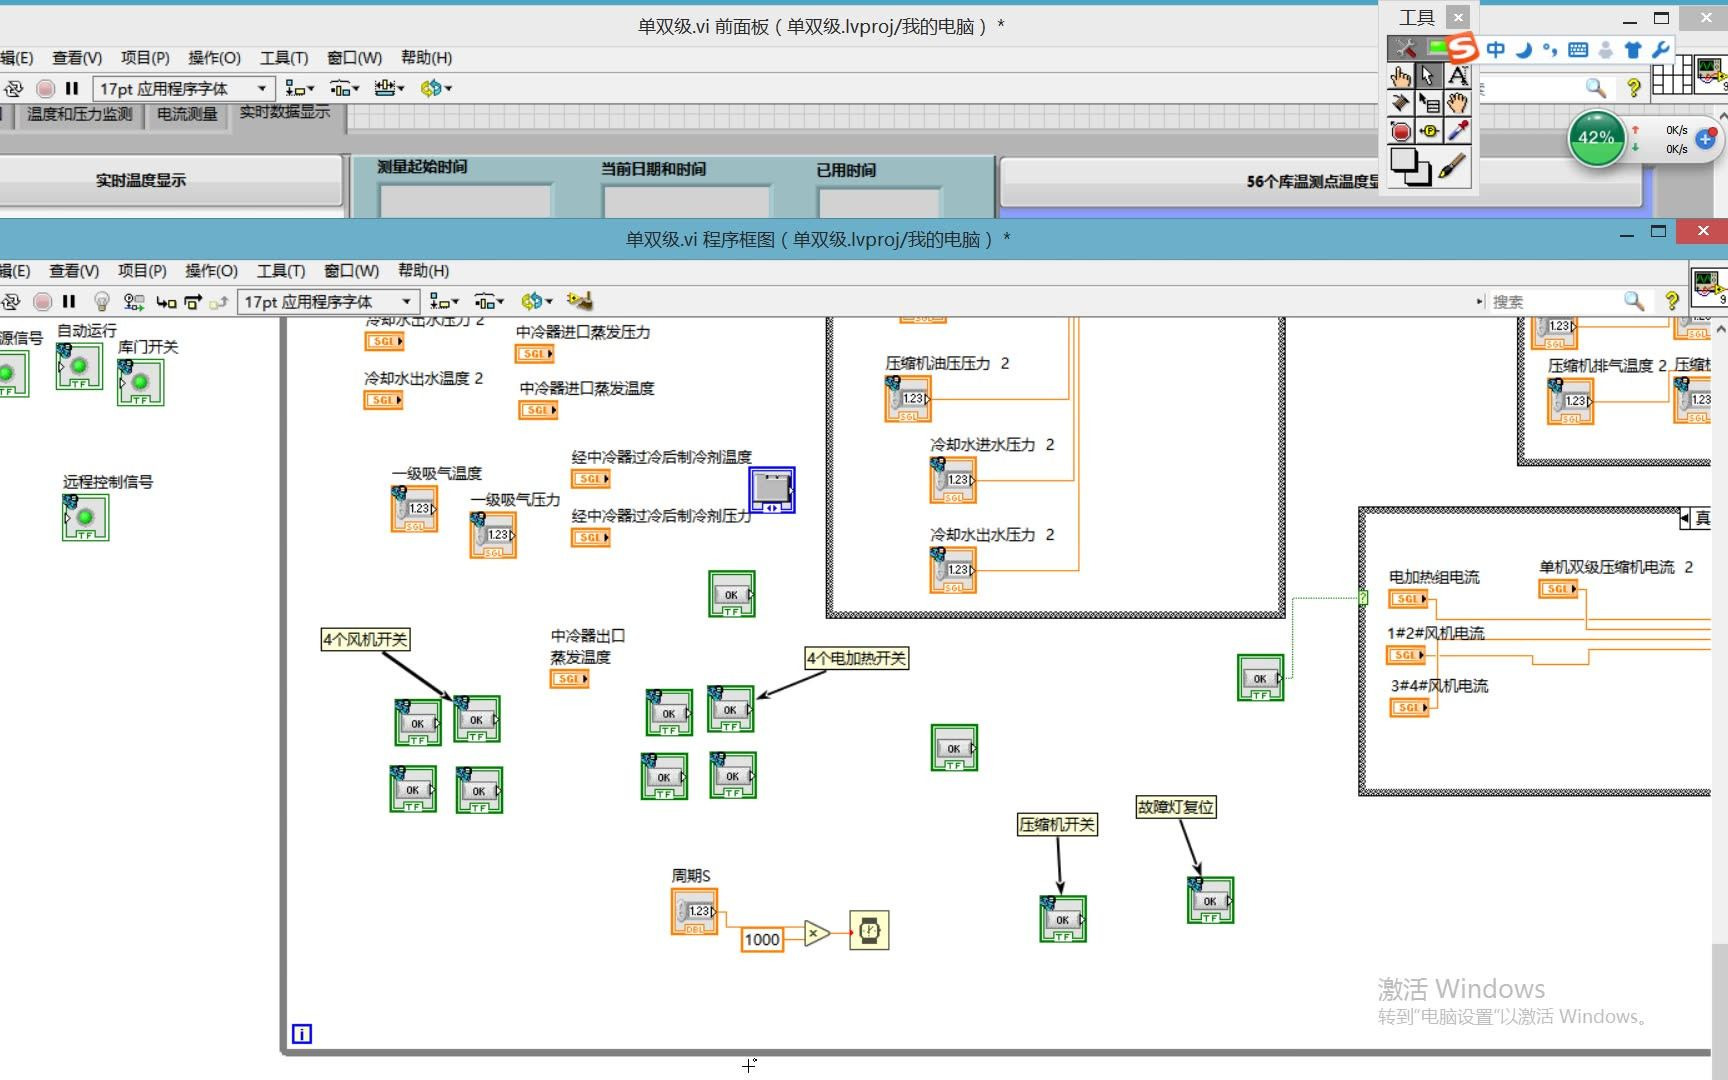Image resolution: width=1728 pixels, height=1080 pixels.
Task: Select the Edit Text tool
Action: [1457, 76]
